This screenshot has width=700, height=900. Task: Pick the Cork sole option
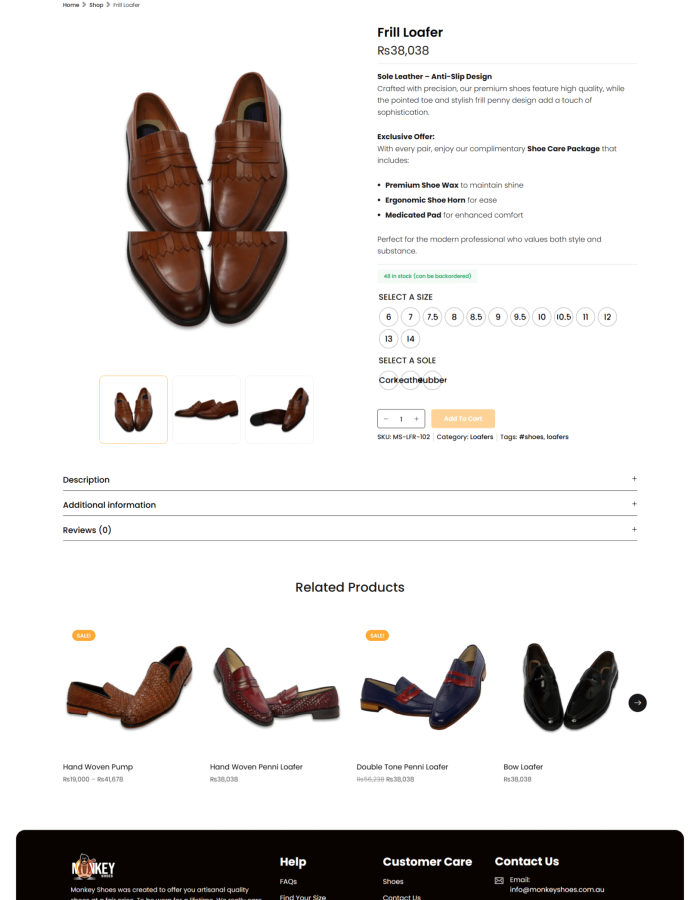pos(389,380)
